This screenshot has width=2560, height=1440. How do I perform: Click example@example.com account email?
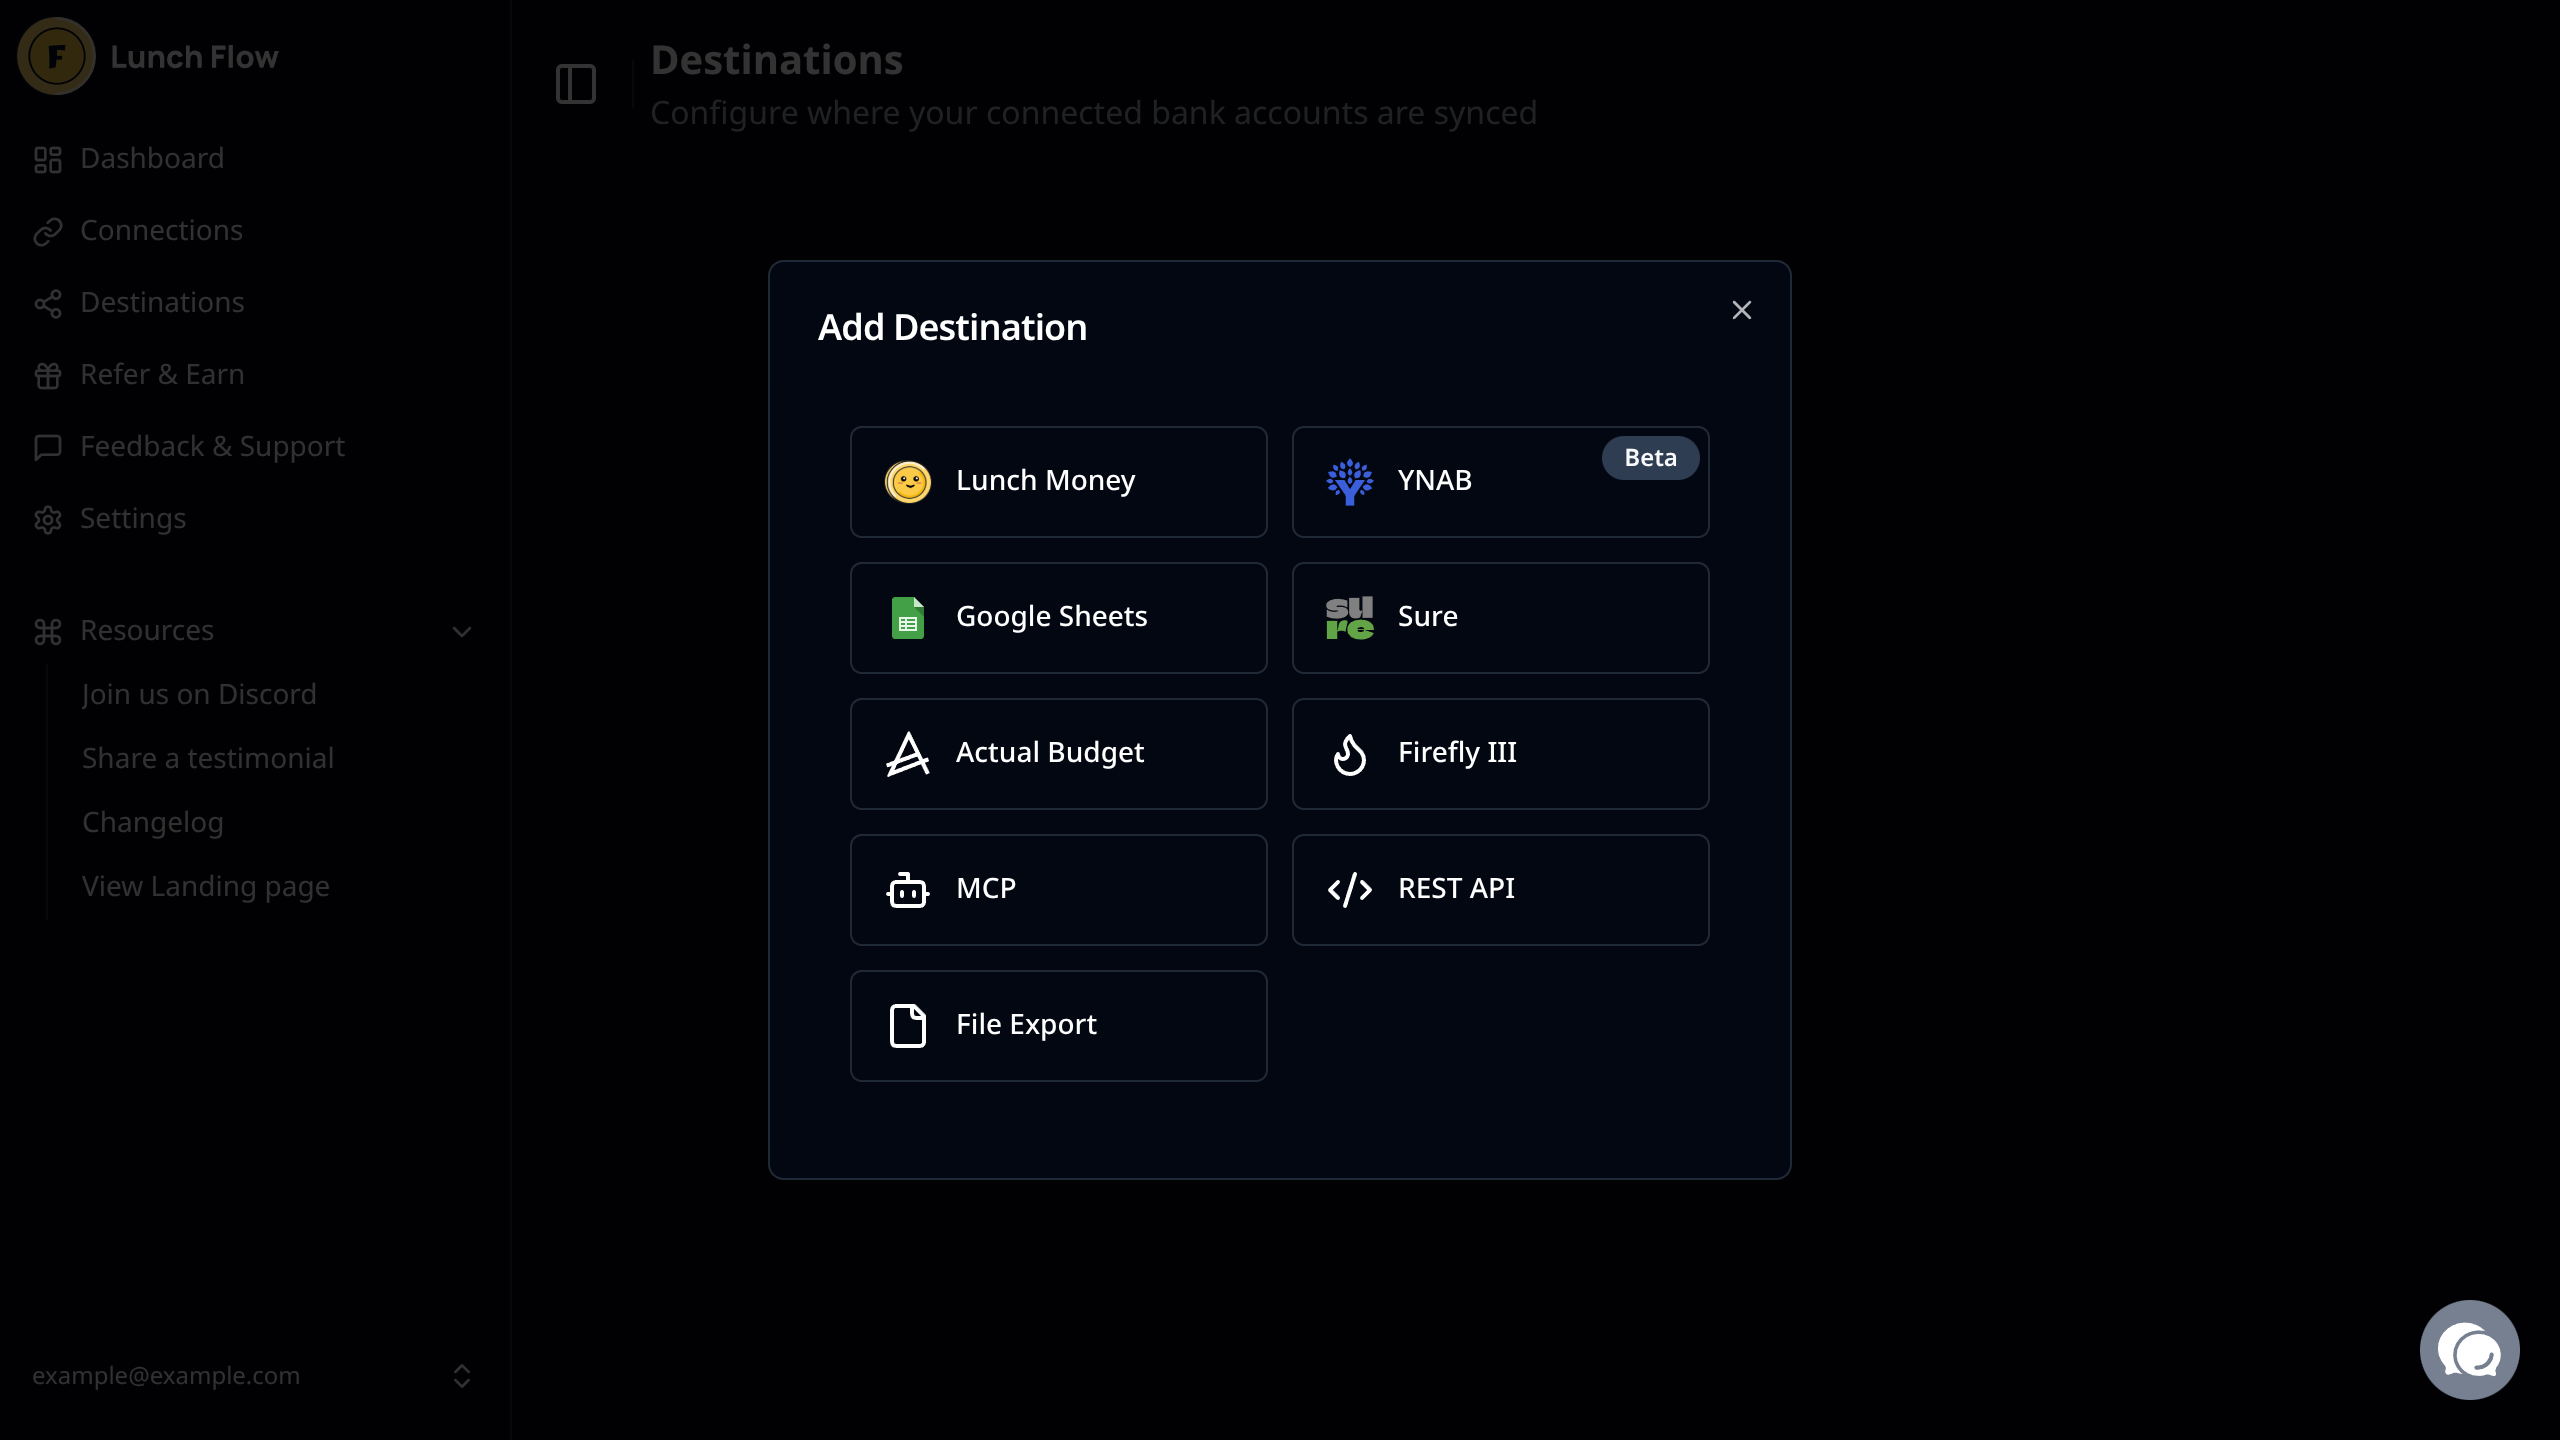[x=166, y=1376]
